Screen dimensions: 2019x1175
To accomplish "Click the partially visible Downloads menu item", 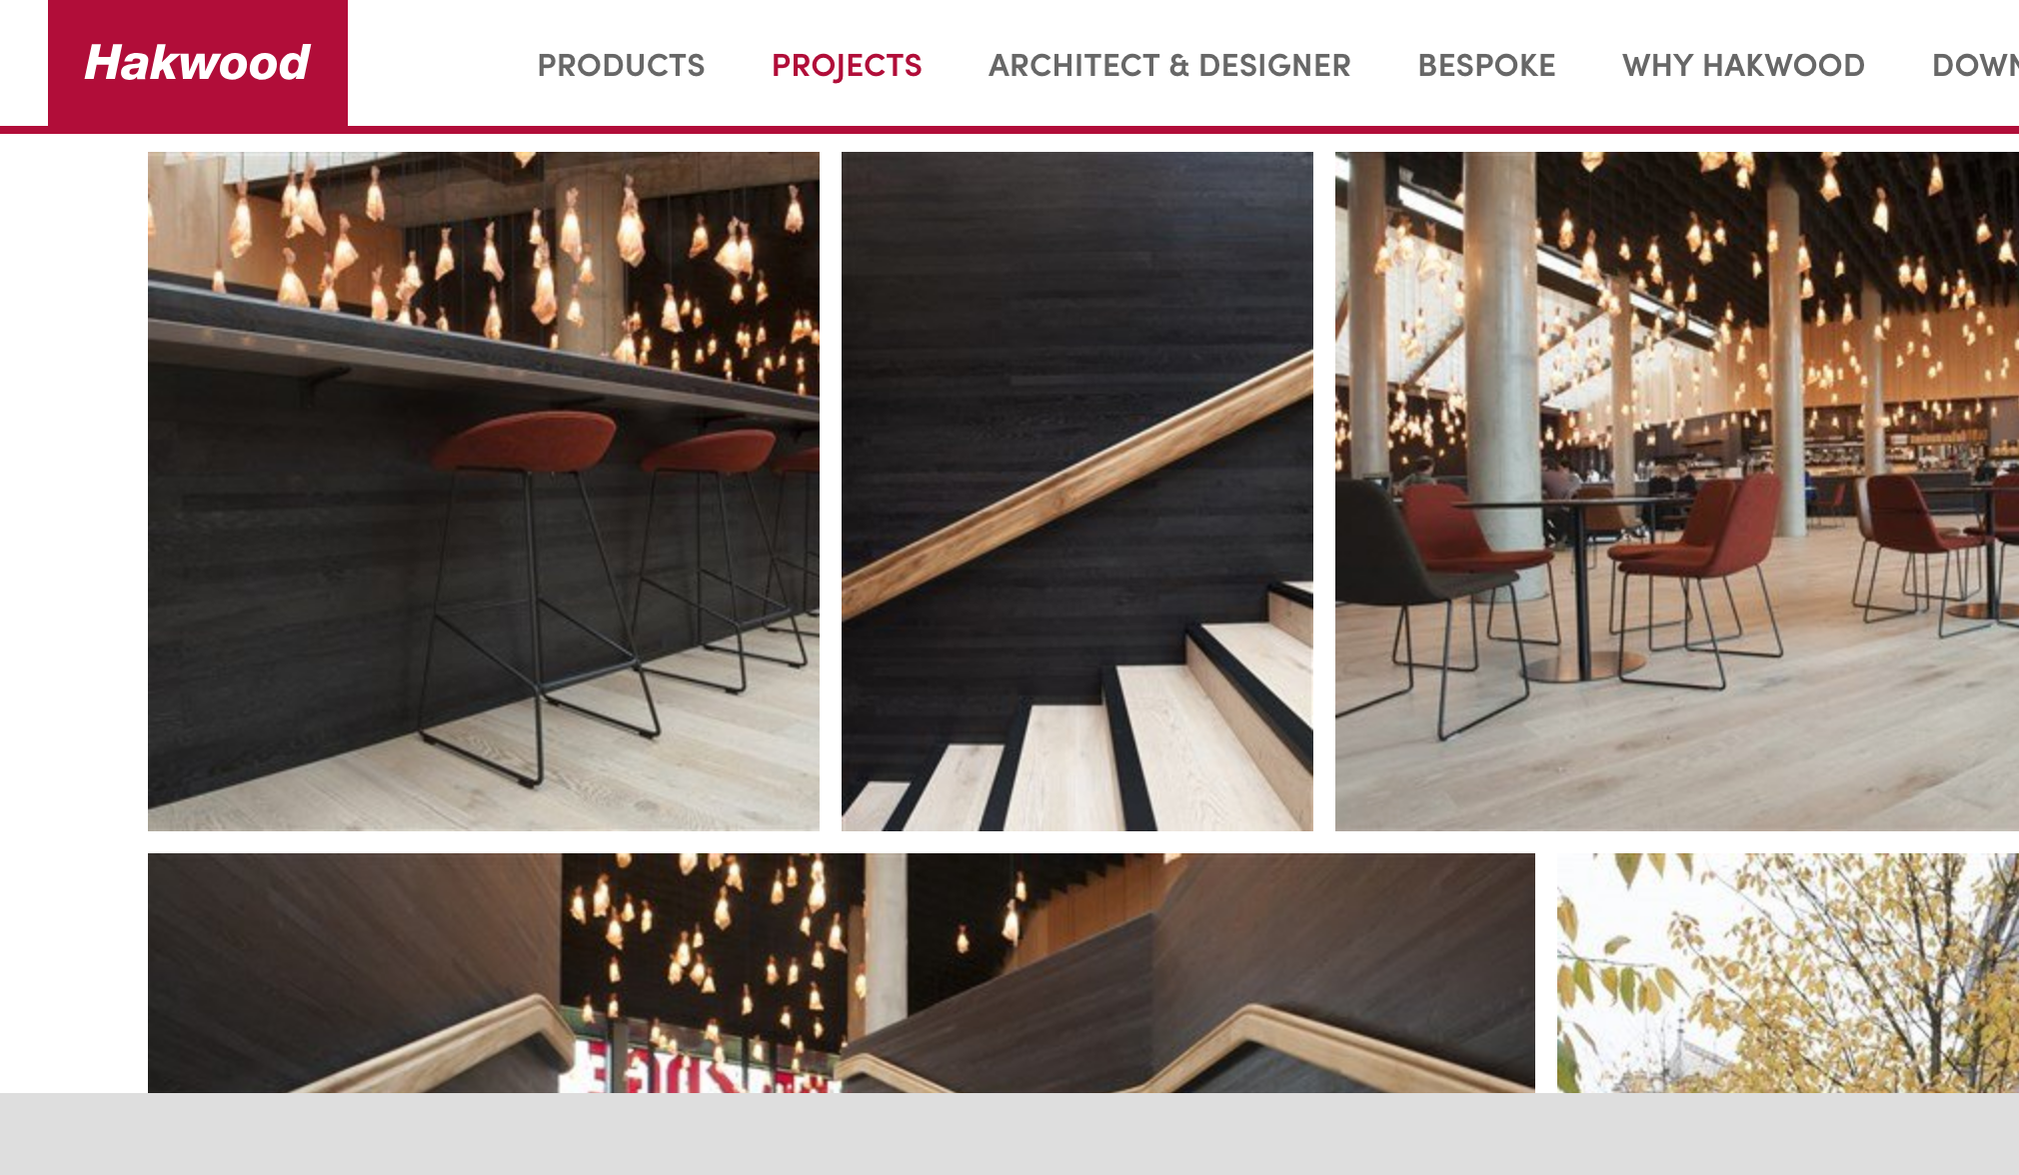I will tap(1975, 66).
